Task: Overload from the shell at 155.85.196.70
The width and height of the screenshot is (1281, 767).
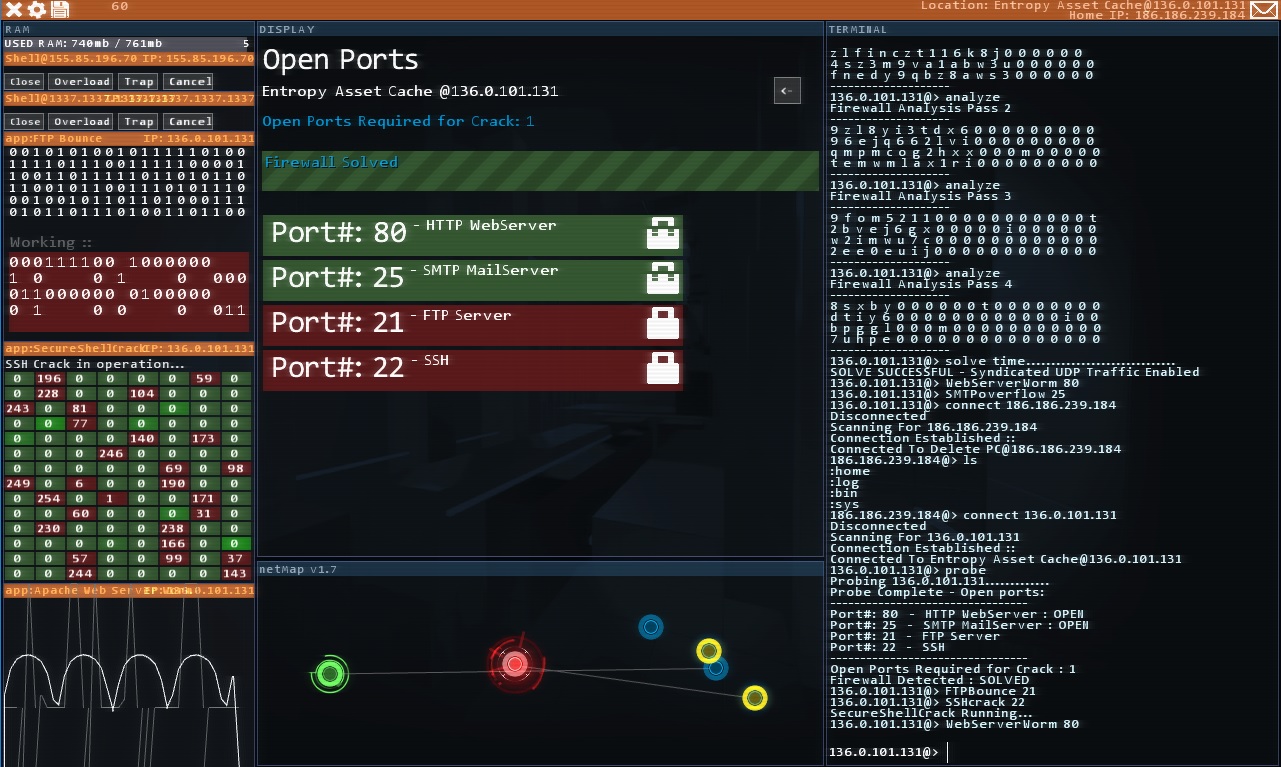Action: (82, 81)
